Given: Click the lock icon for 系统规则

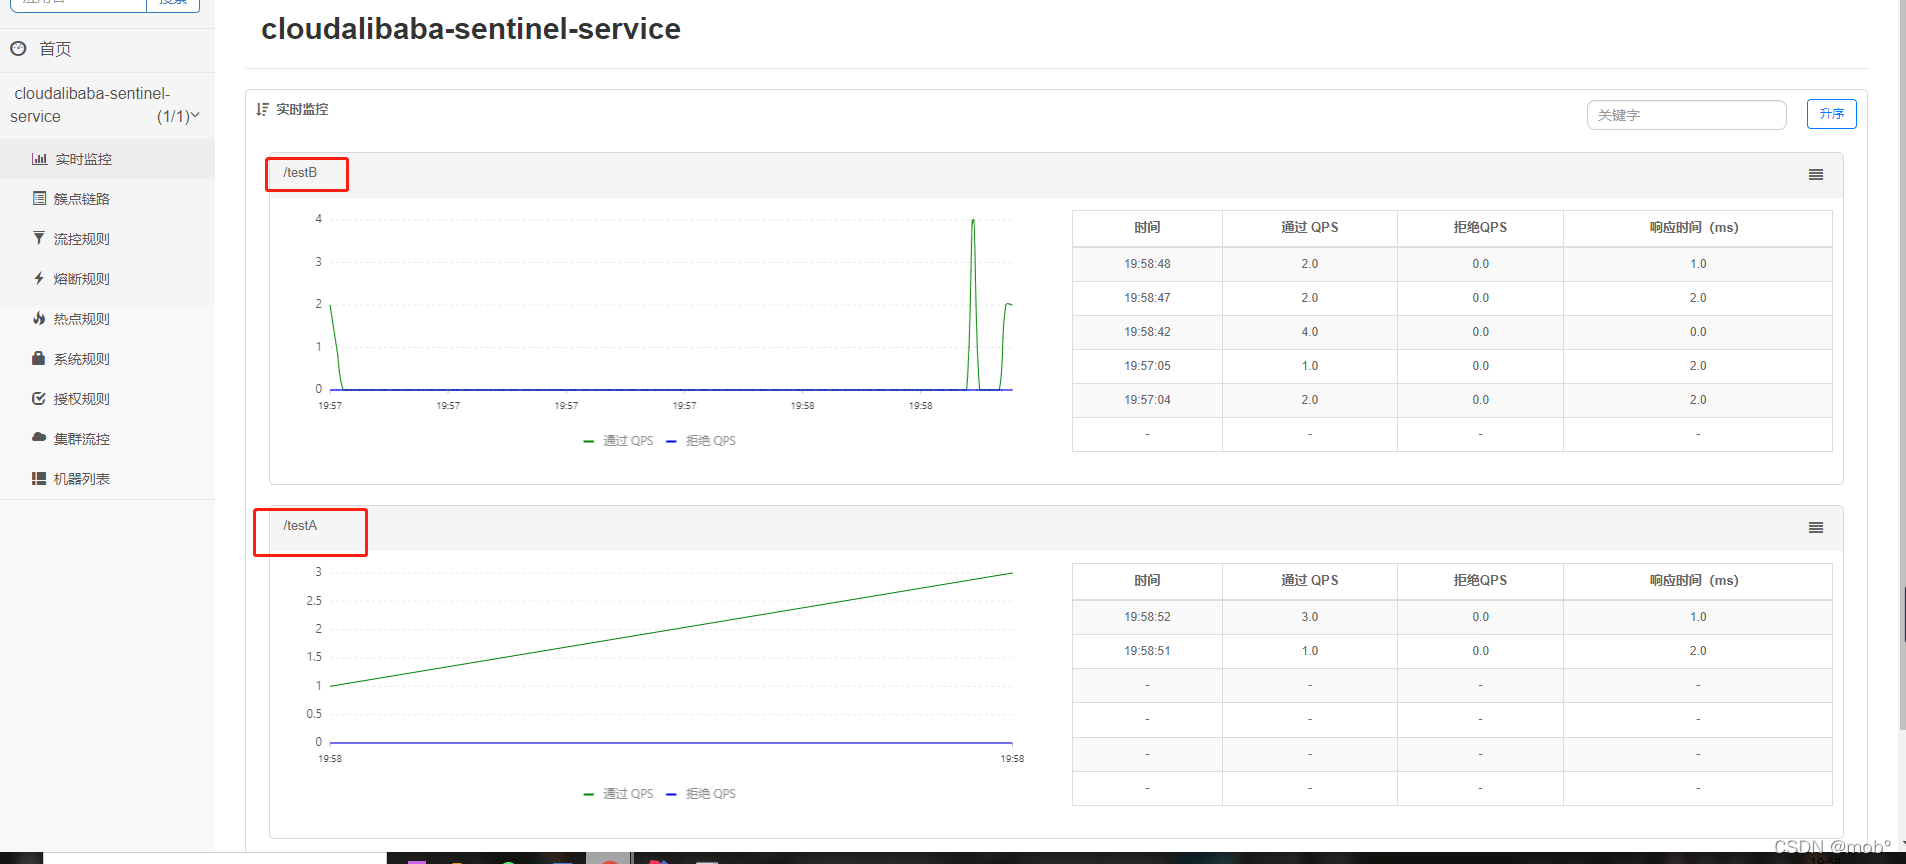Looking at the screenshot, I should (x=39, y=358).
